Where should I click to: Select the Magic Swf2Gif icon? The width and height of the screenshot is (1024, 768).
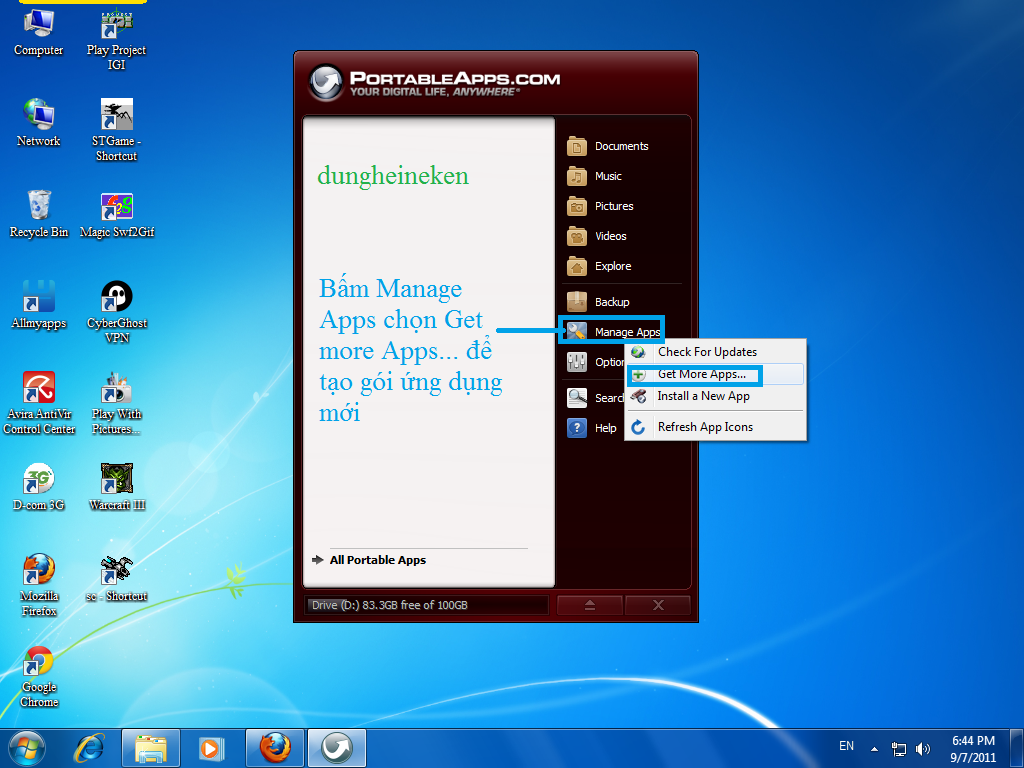(117, 216)
